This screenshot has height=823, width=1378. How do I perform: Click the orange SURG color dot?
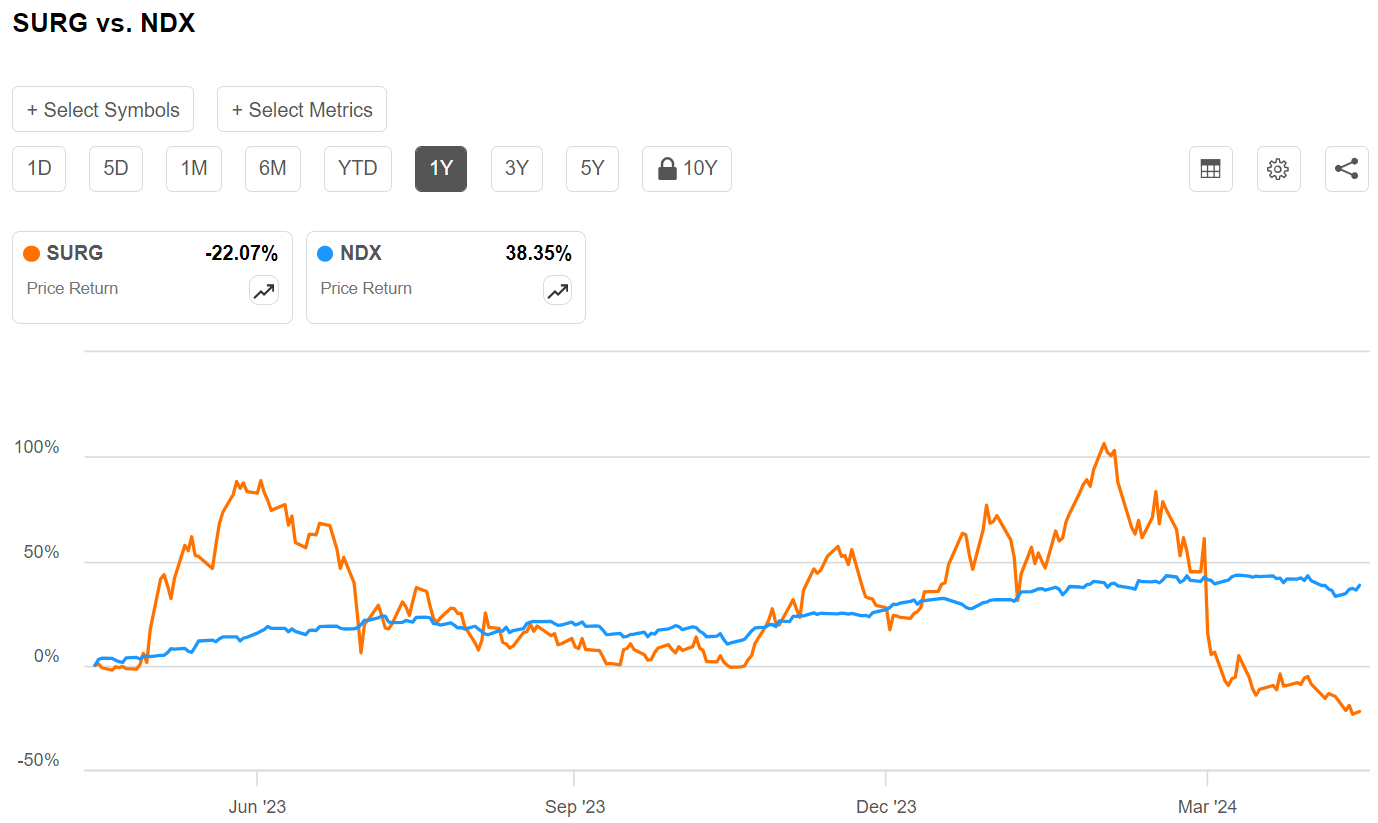pyautogui.click(x=31, y=254)
